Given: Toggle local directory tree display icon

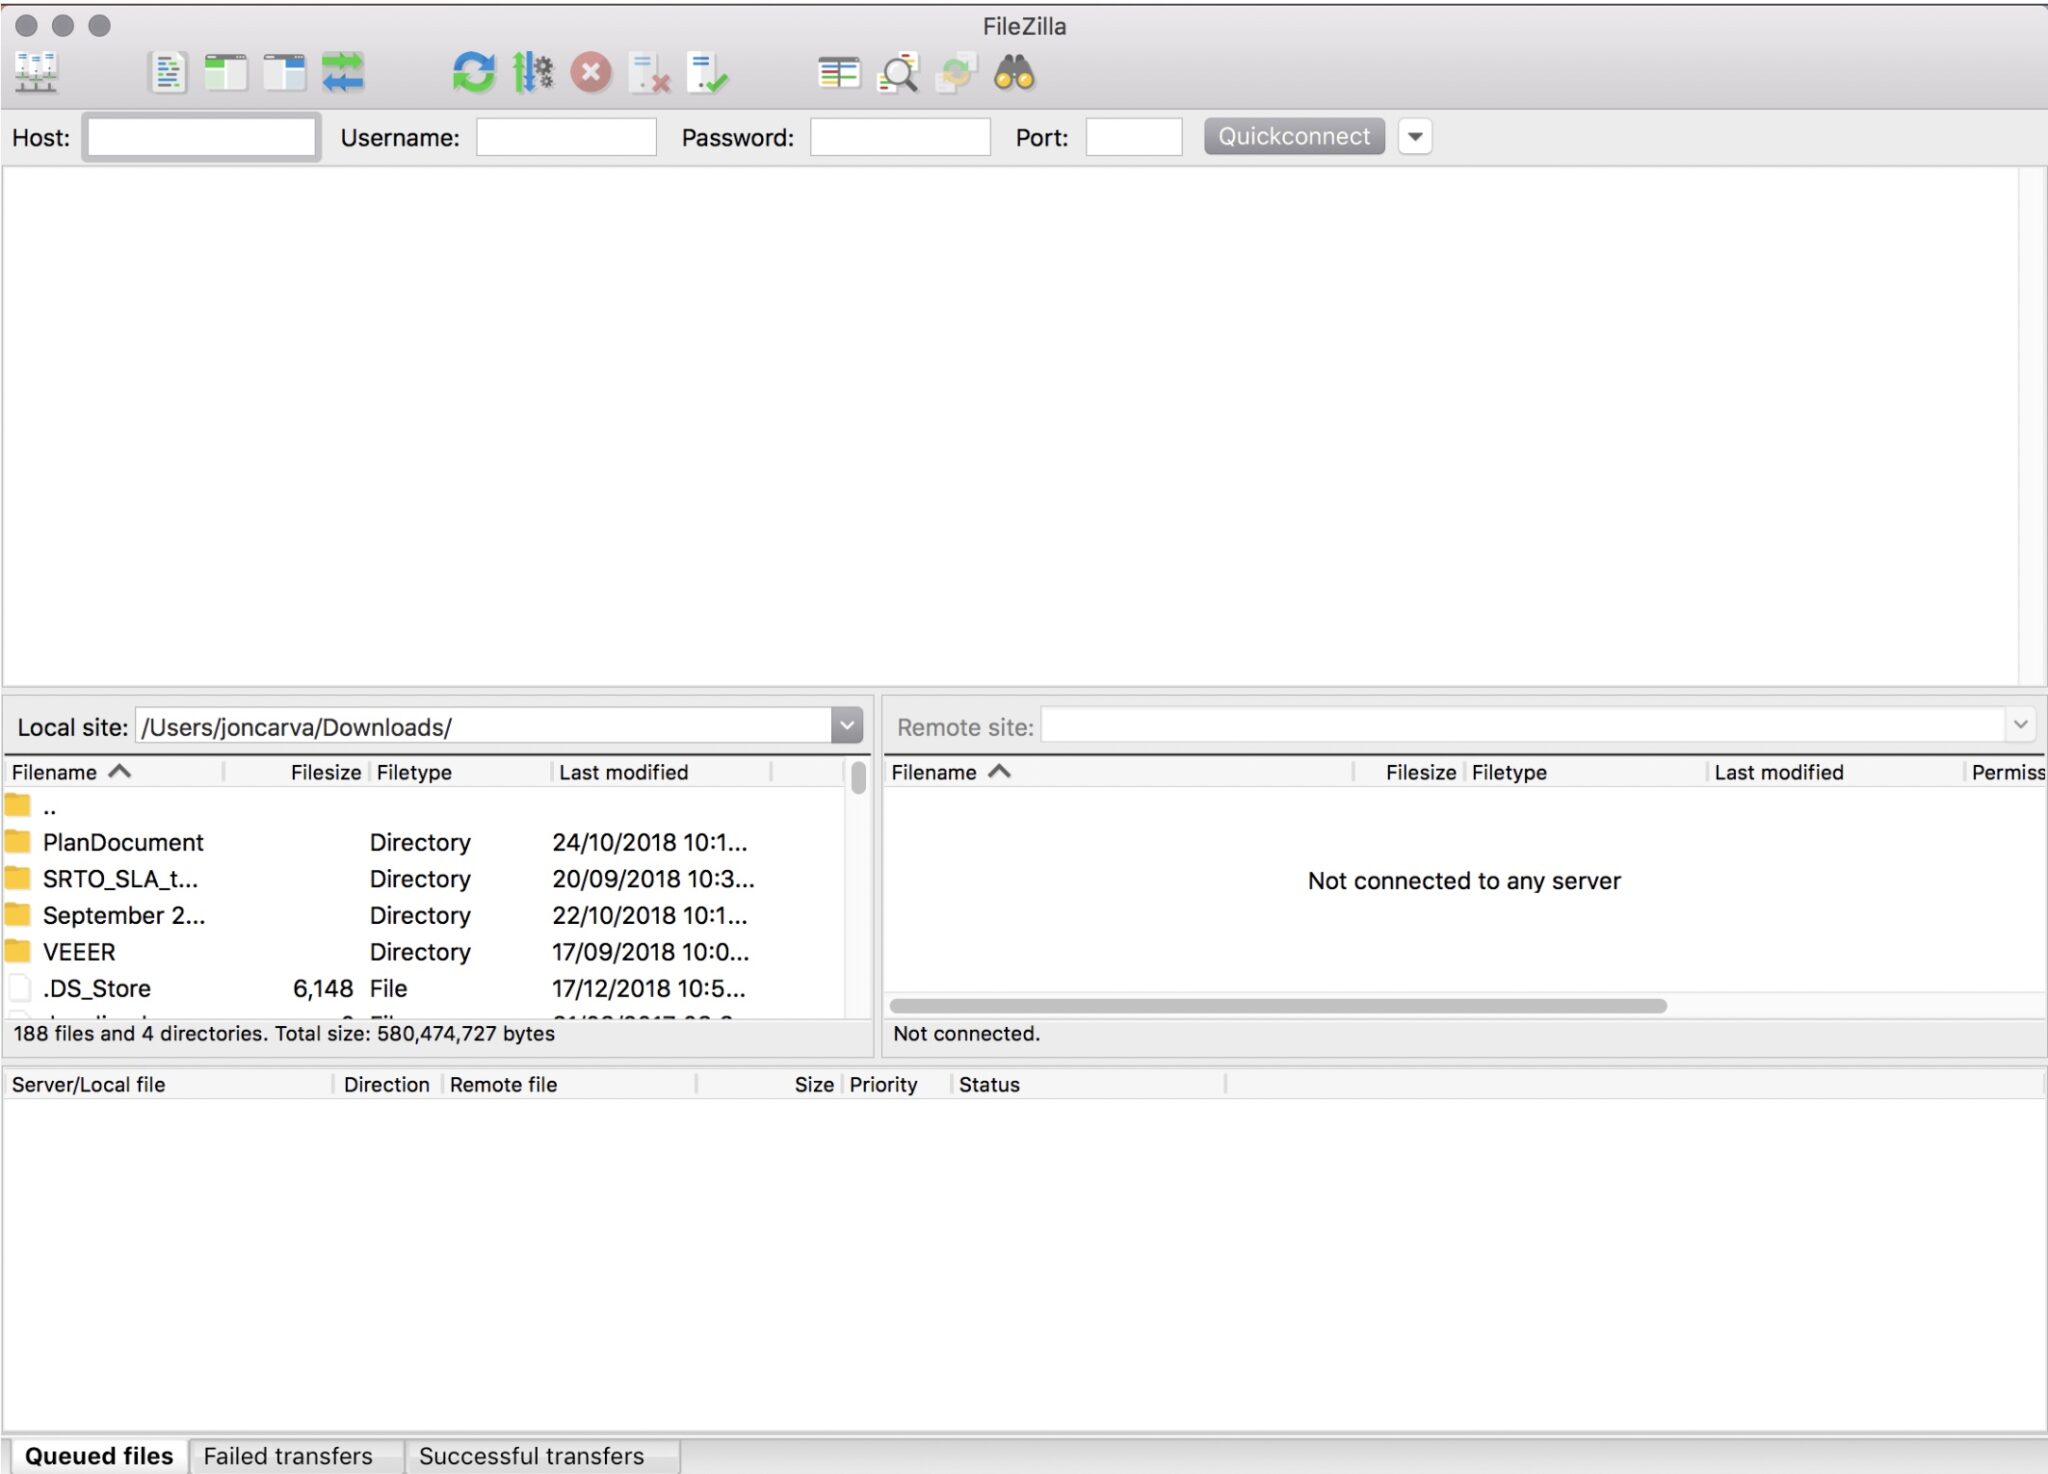Looking at the screenshot, I should (x=226, y=74).
